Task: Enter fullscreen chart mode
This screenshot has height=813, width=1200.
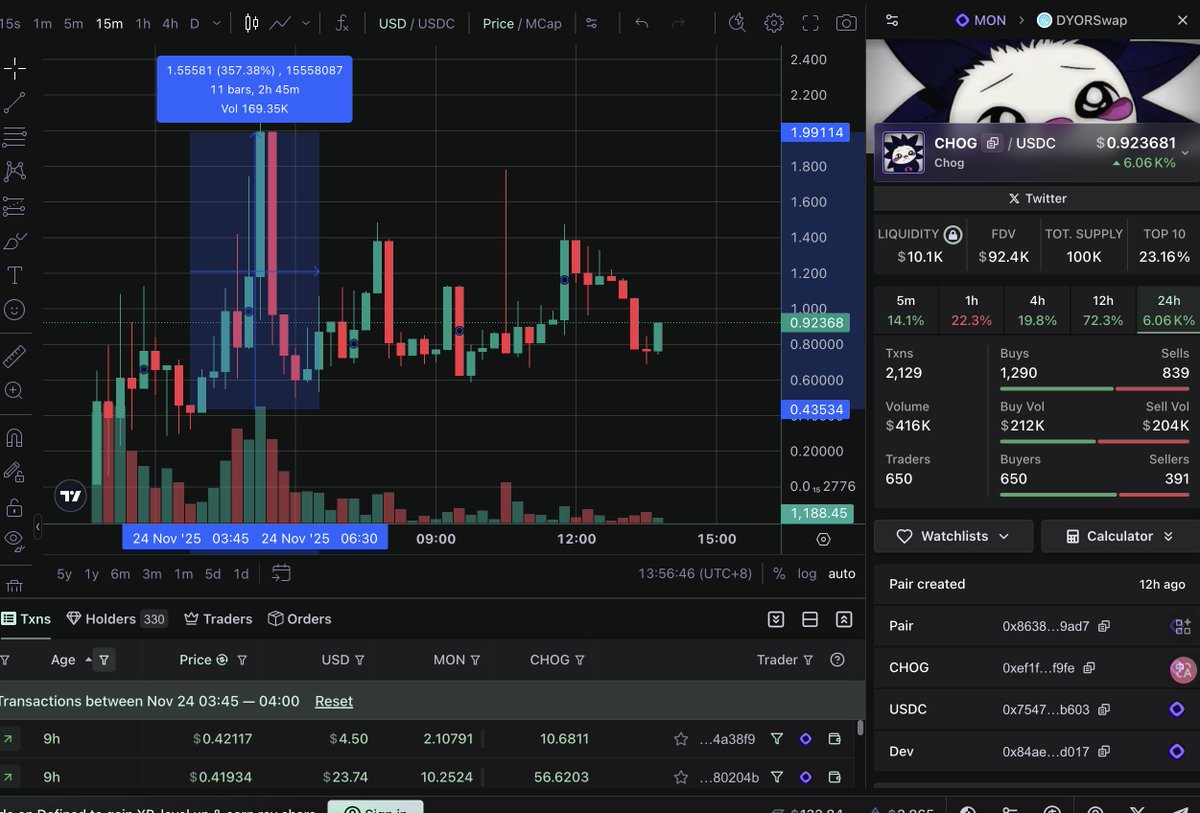Action: click(811, 23)
